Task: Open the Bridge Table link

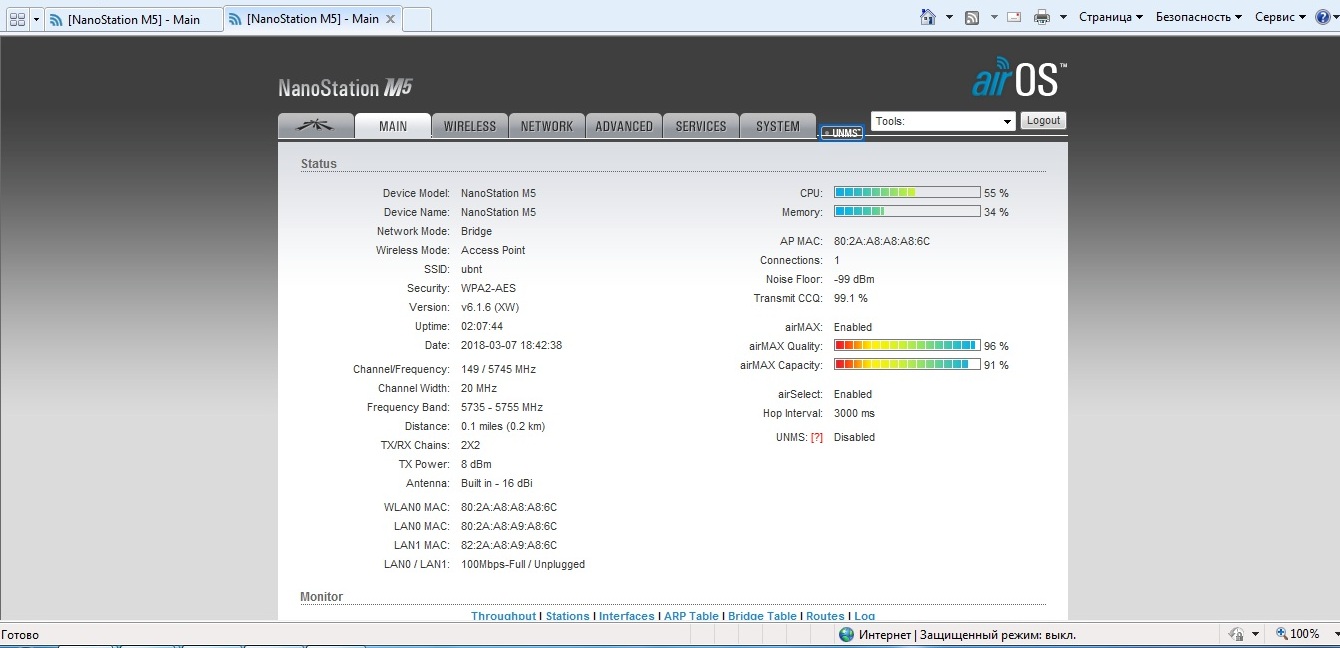Action: click(762, 616)
